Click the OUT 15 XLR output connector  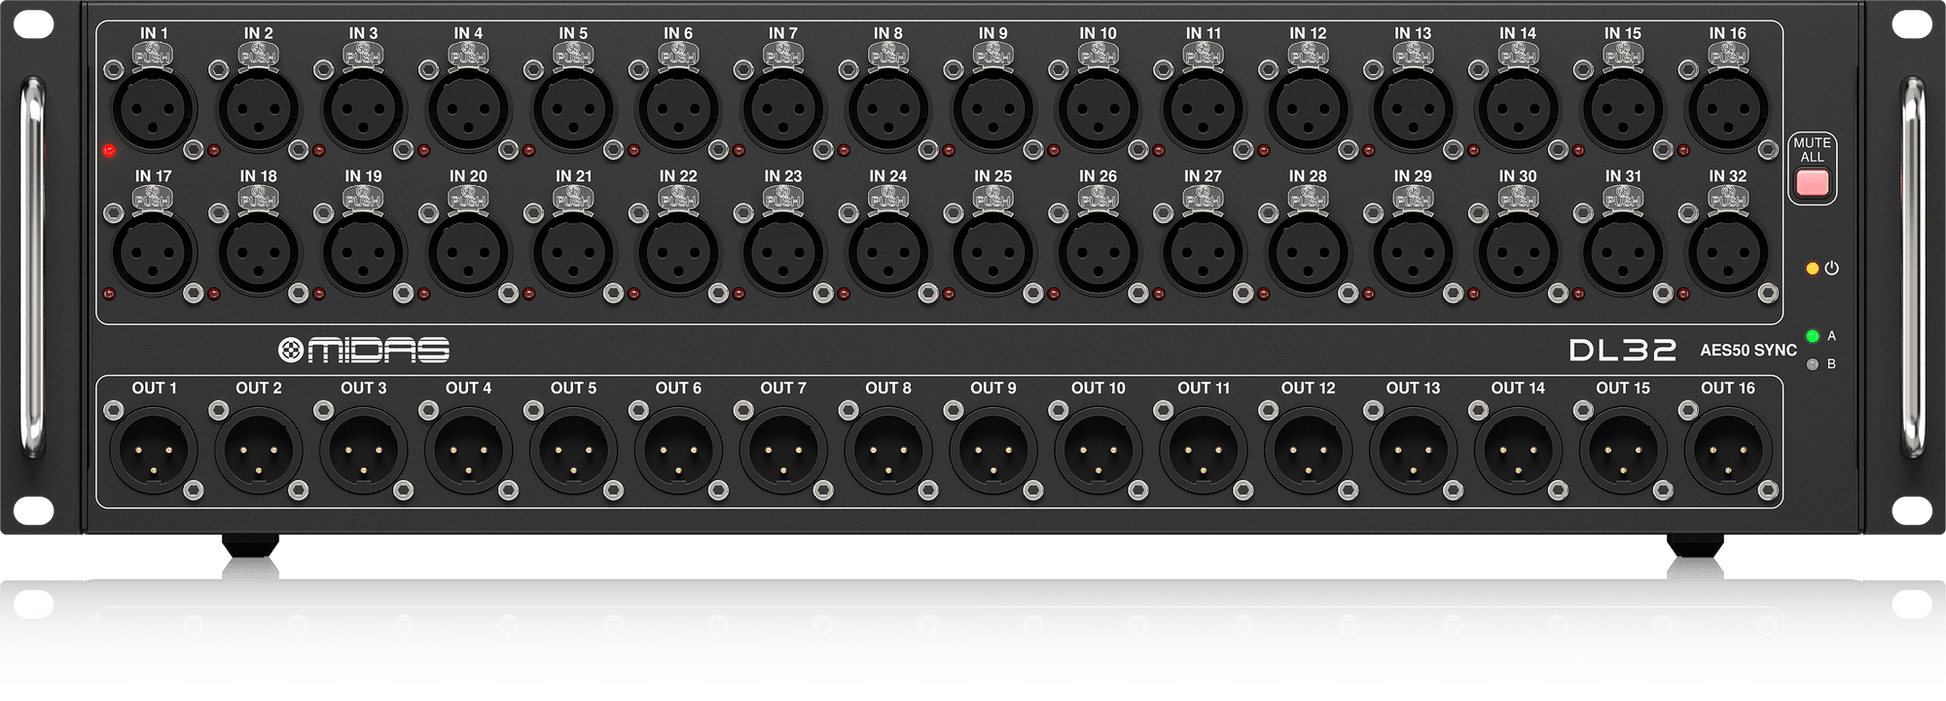click(1623, 450)
